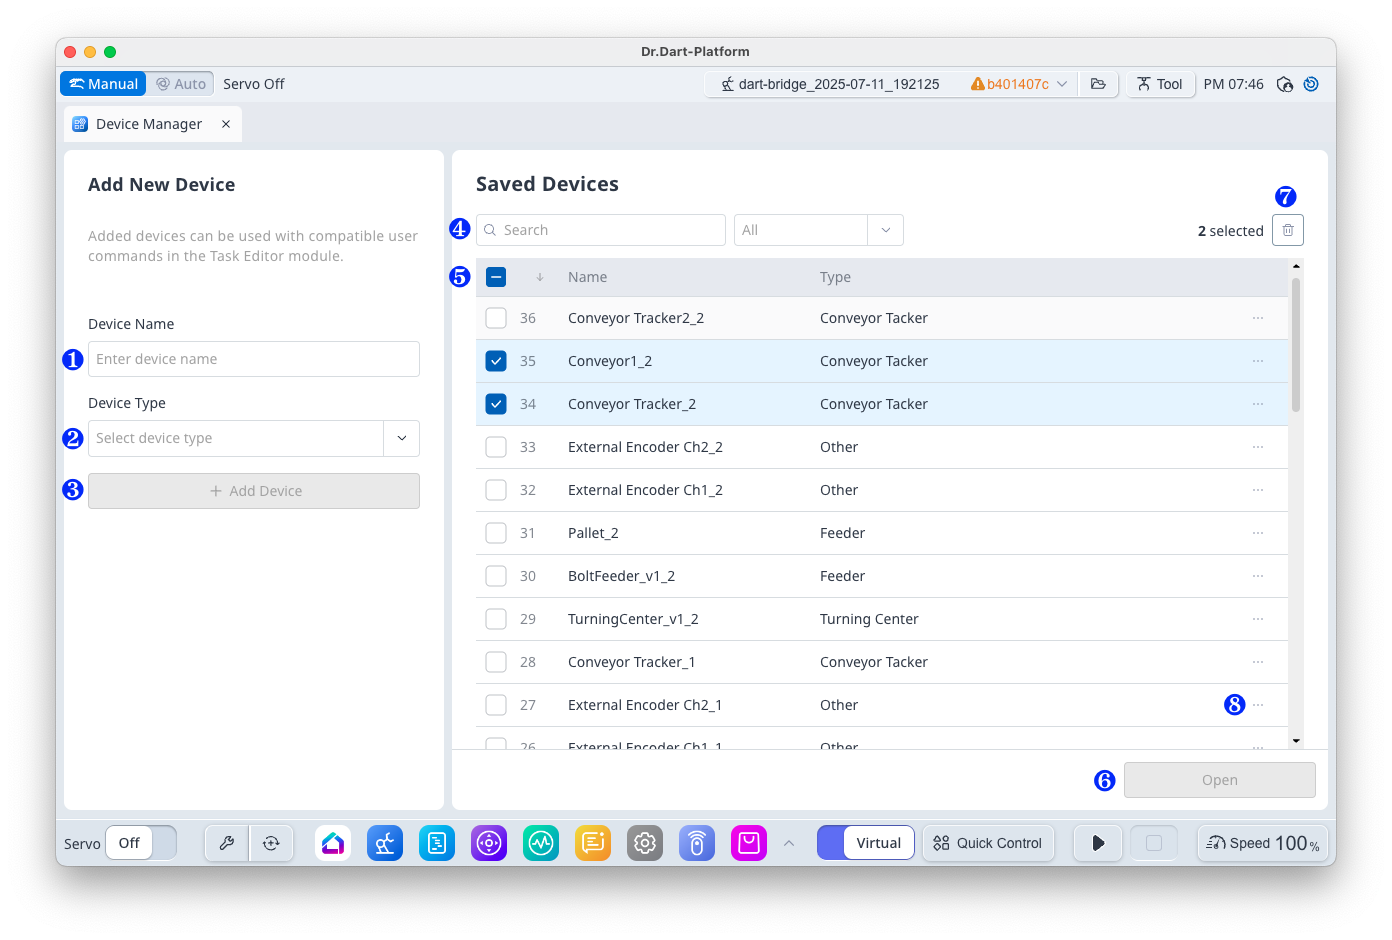1392x940 pixels.
Task: Expand the Select device type dropdown
Action: 401,438
